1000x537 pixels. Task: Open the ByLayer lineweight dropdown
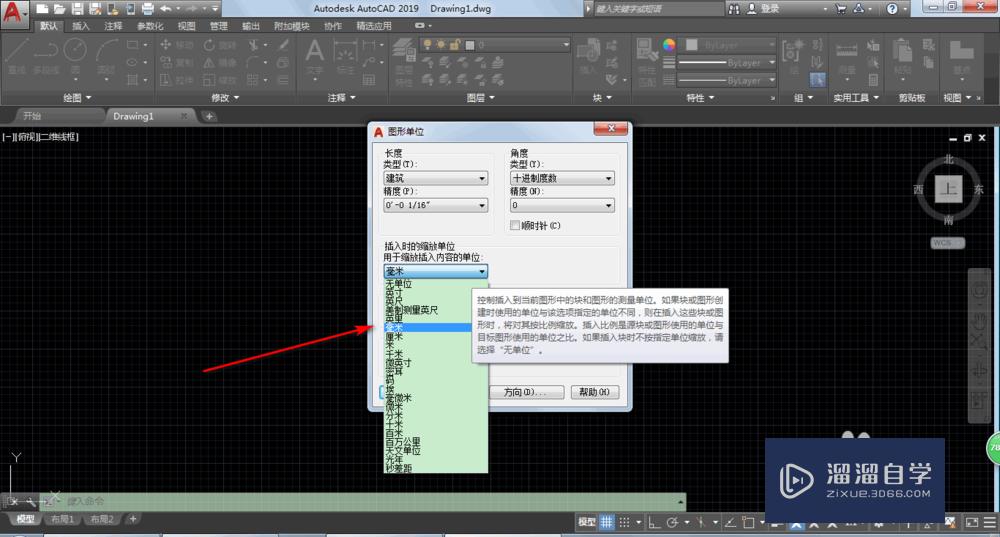click(726, 63)
